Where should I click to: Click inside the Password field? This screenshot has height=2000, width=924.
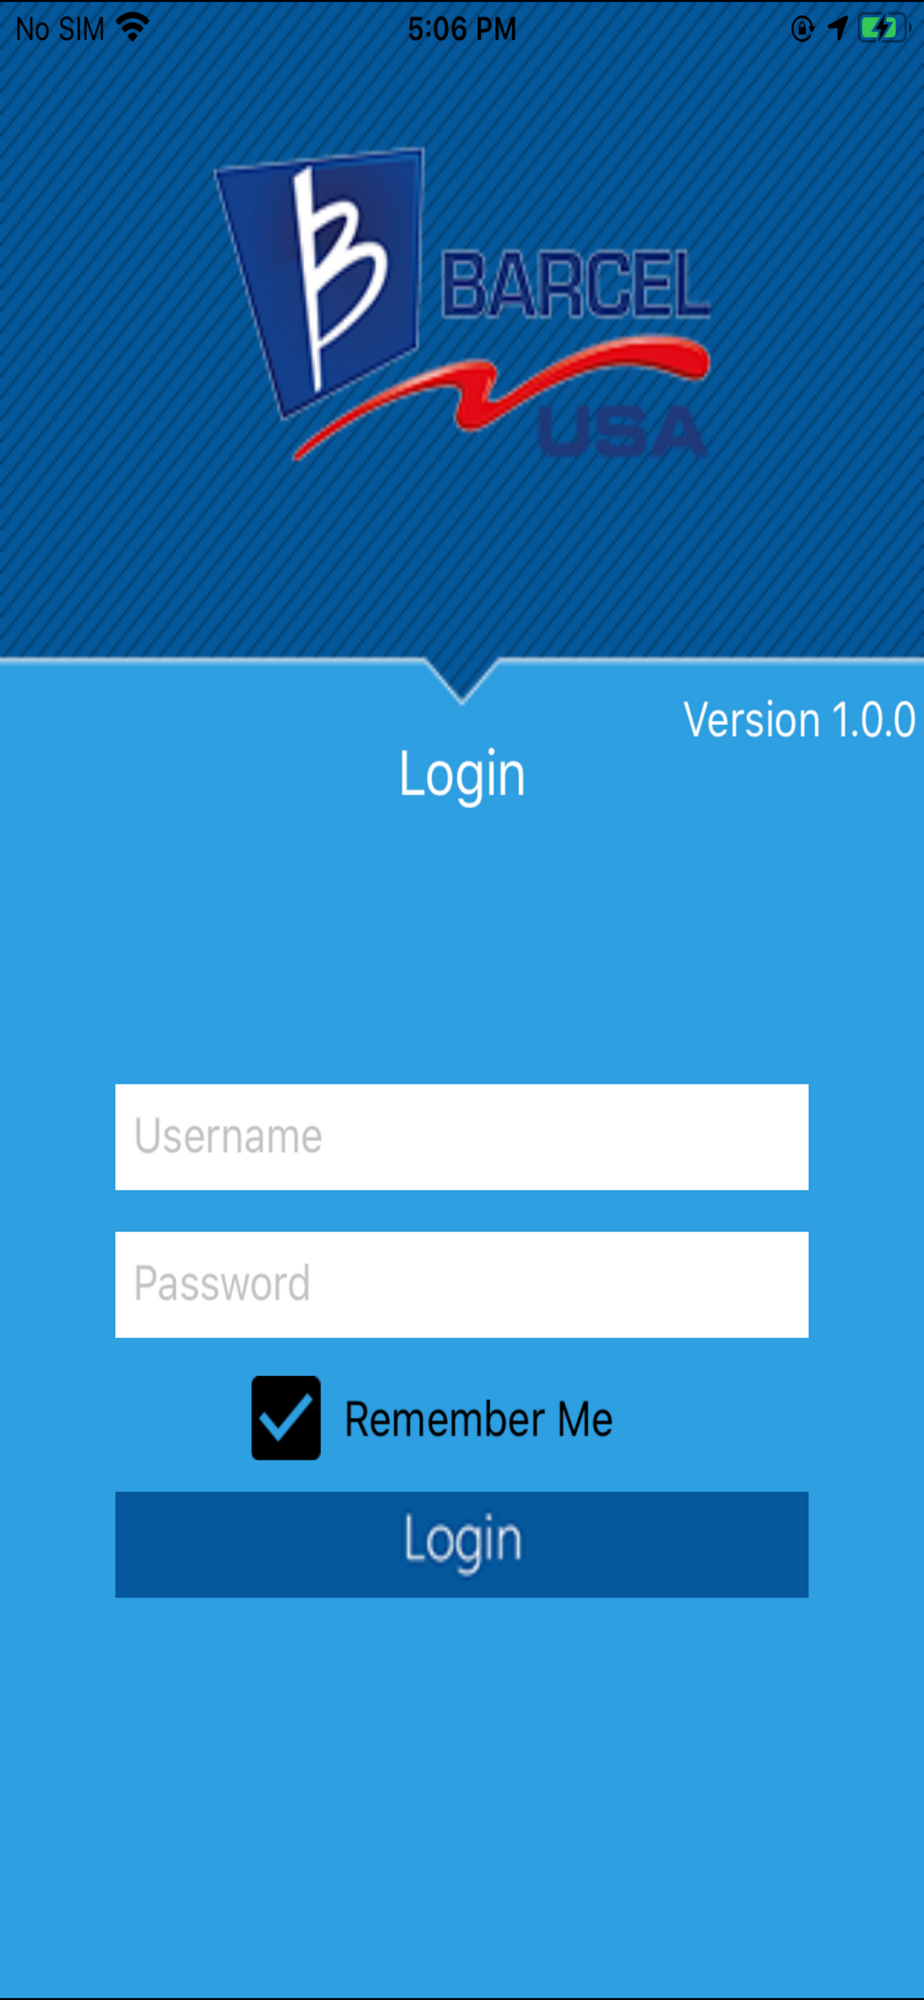tap(462, 1284)
